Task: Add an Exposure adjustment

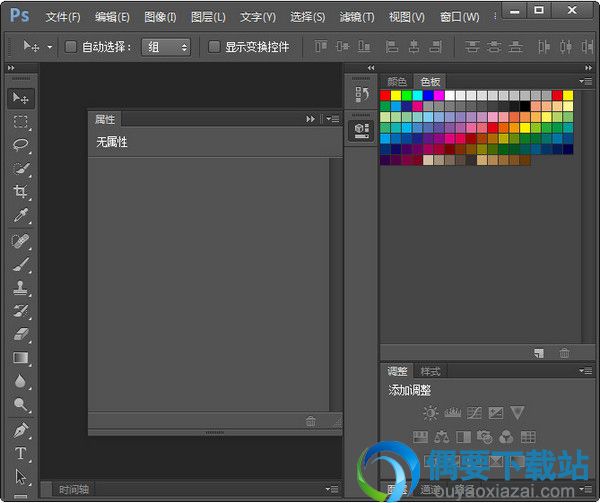Action: [x=496, y=413]
